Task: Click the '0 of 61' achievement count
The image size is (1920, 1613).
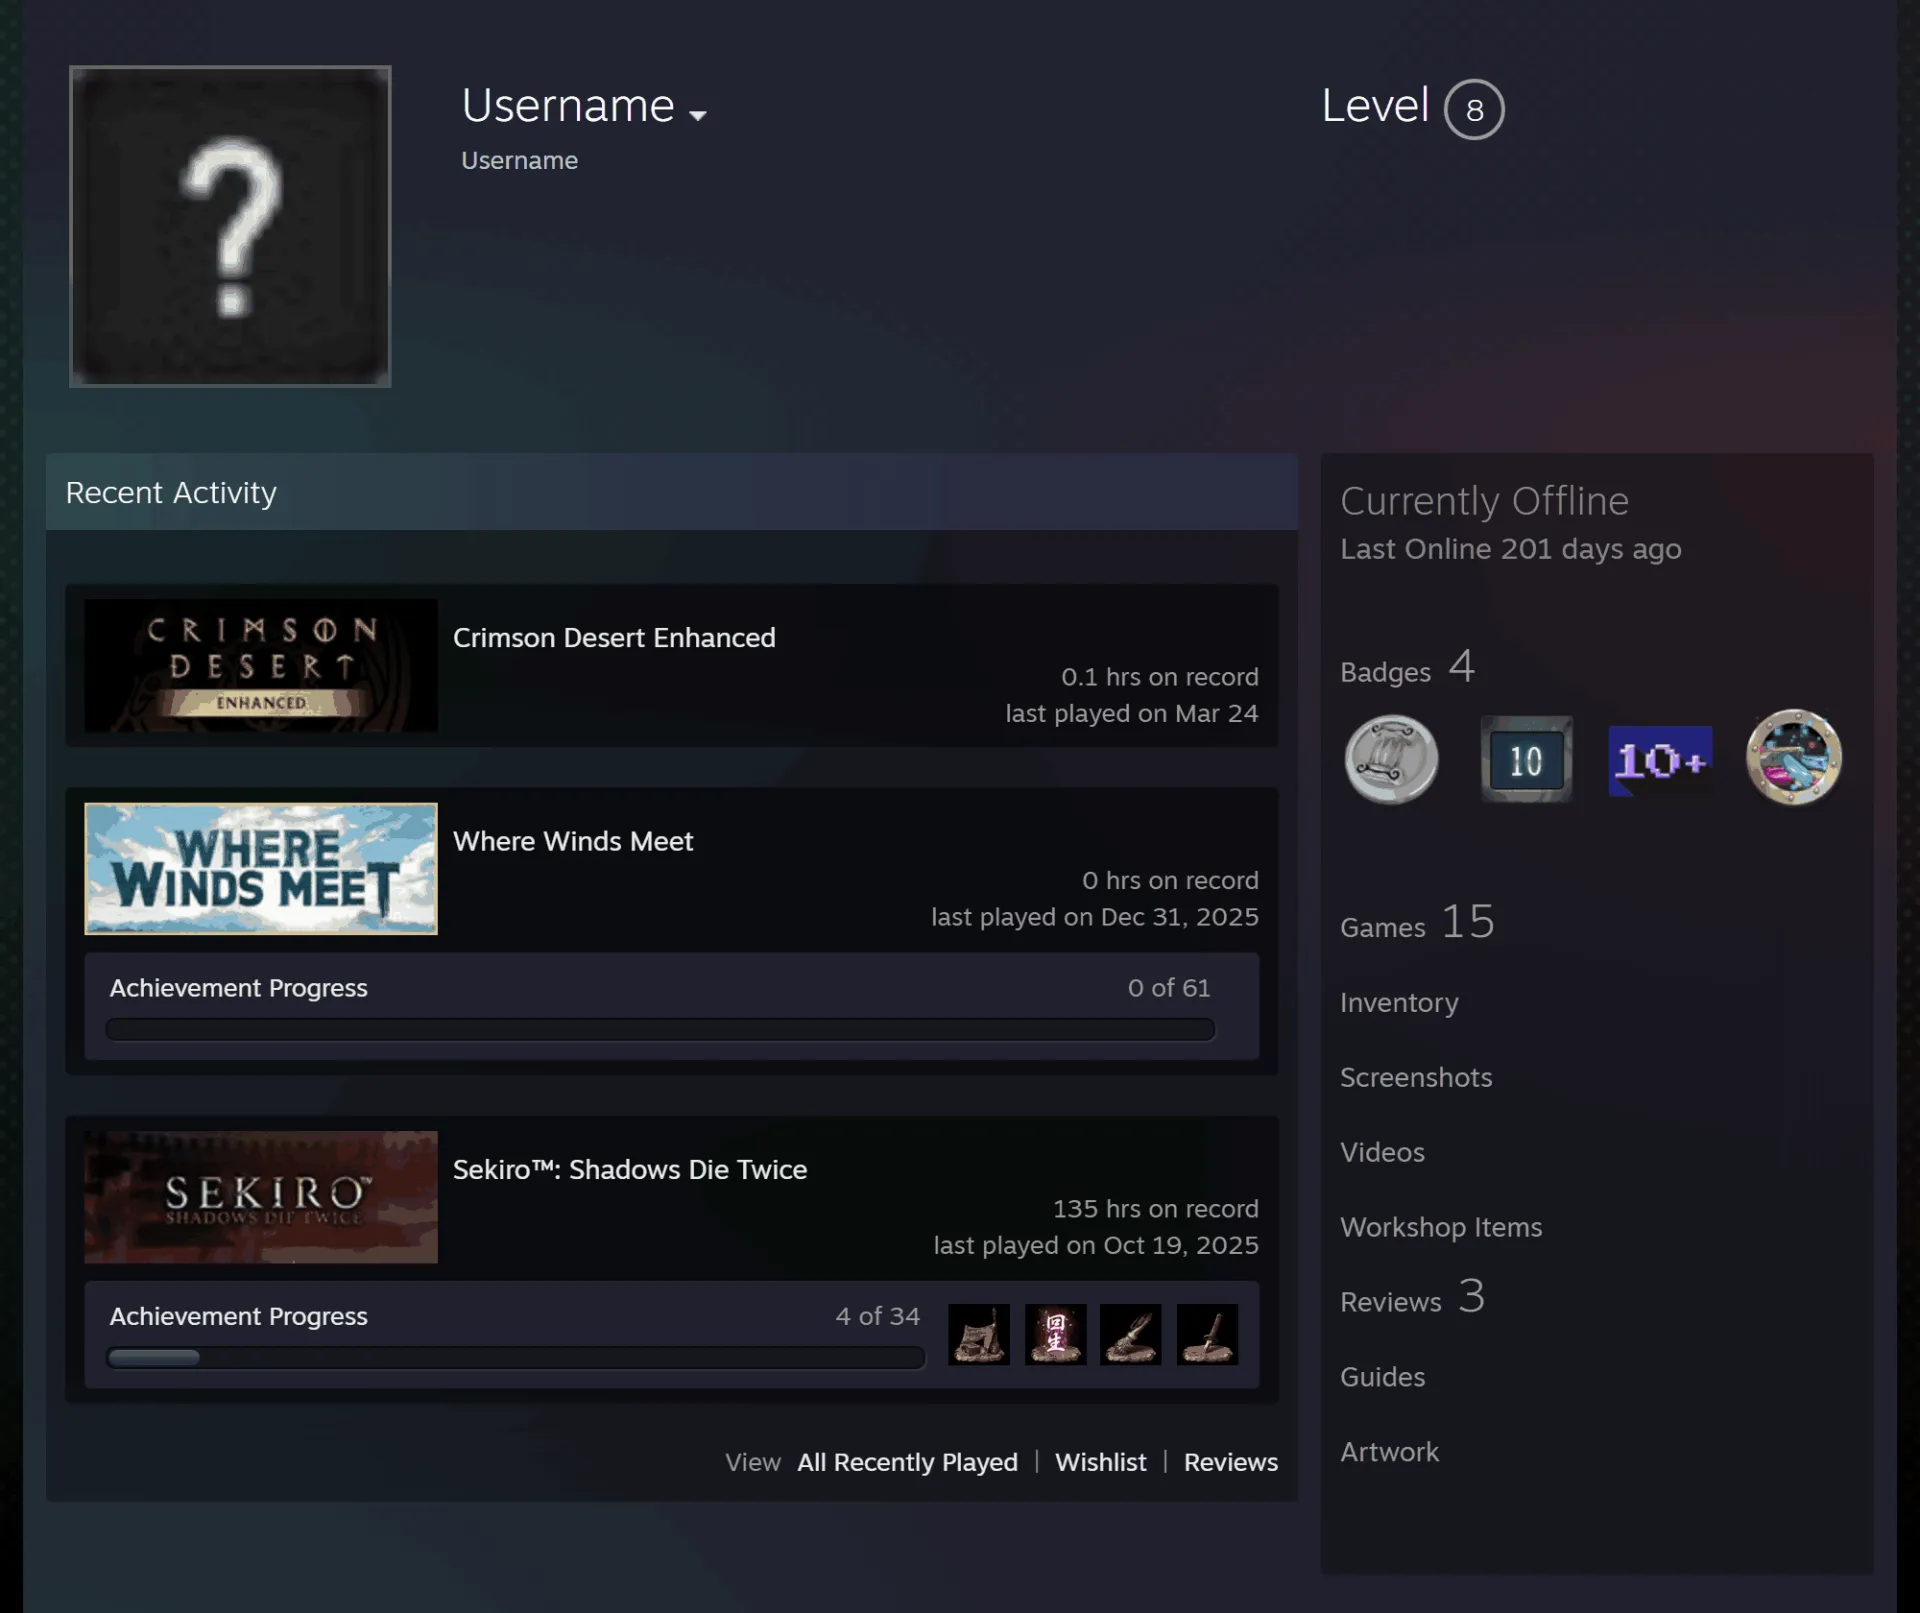Action: (1169, 988)
